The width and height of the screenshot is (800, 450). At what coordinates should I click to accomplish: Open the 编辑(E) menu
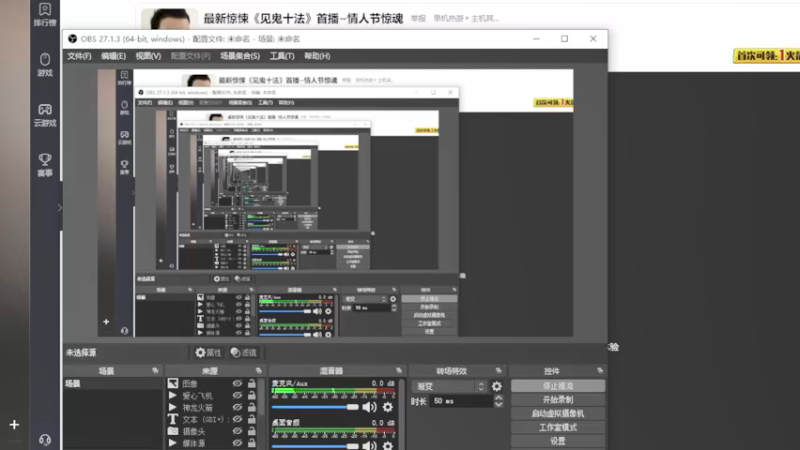(113, 56)
